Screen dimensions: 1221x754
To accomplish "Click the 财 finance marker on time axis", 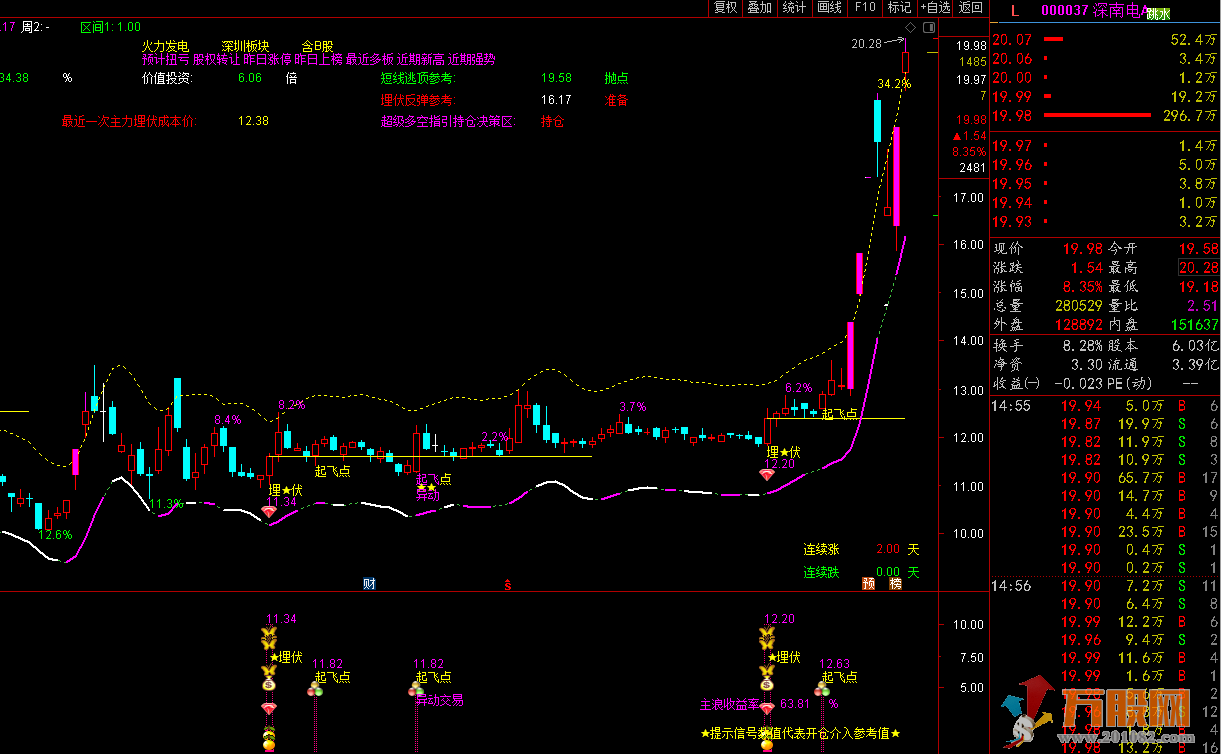I will 369,583.
